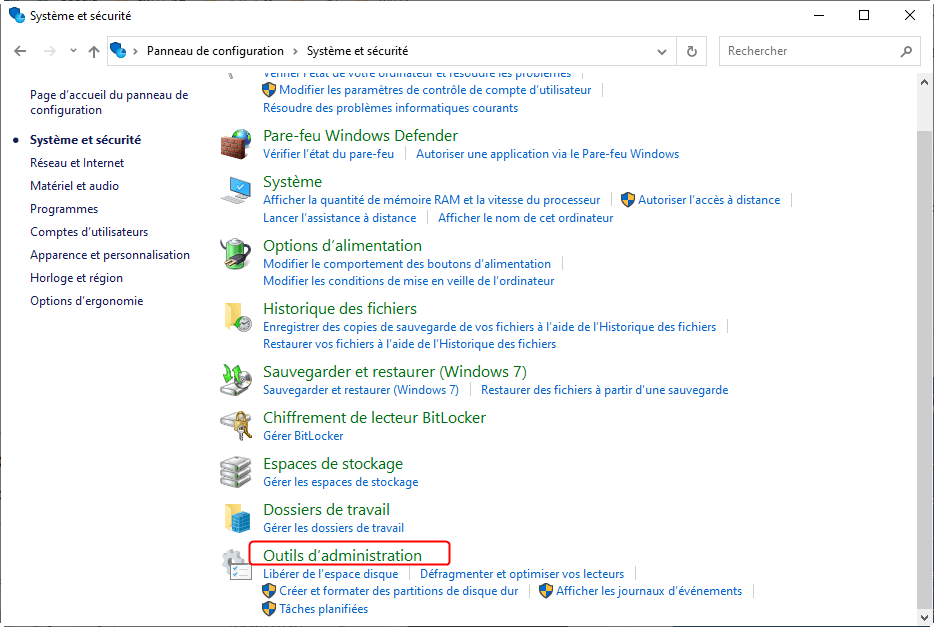Click Lancer l'assistance à distance
Viewport: 934px width, 627px height.
[340, 218]
